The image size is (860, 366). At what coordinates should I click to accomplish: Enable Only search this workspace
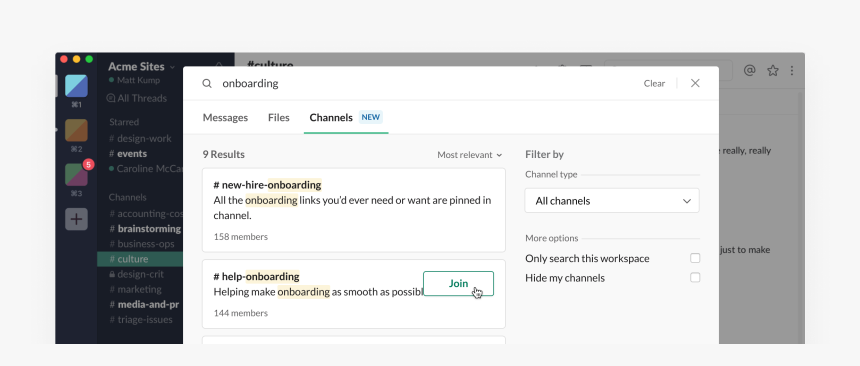[x=695, y=258]
